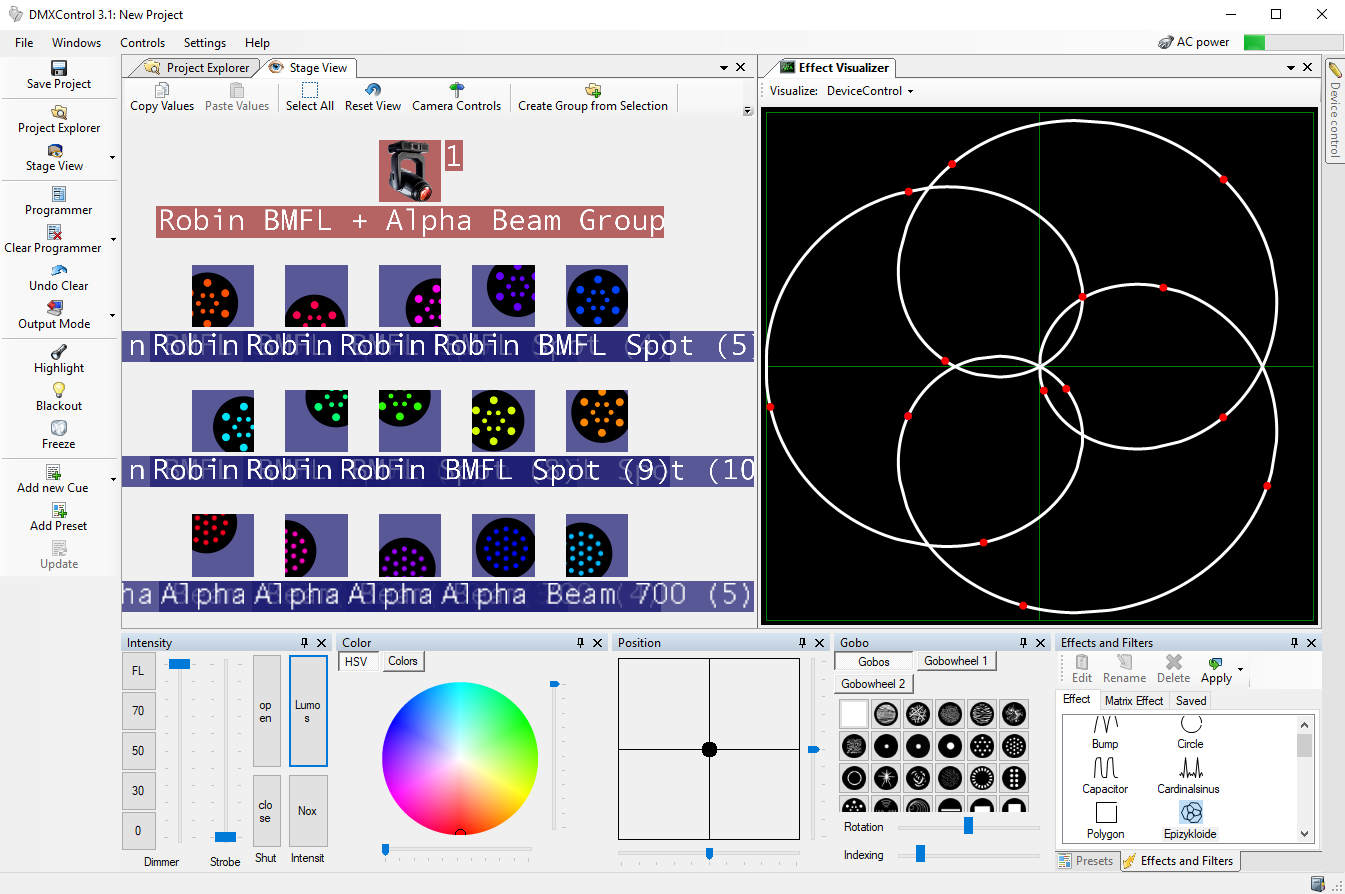
Task: Toggle the Freeze button
Action: (x=59, y=435)
